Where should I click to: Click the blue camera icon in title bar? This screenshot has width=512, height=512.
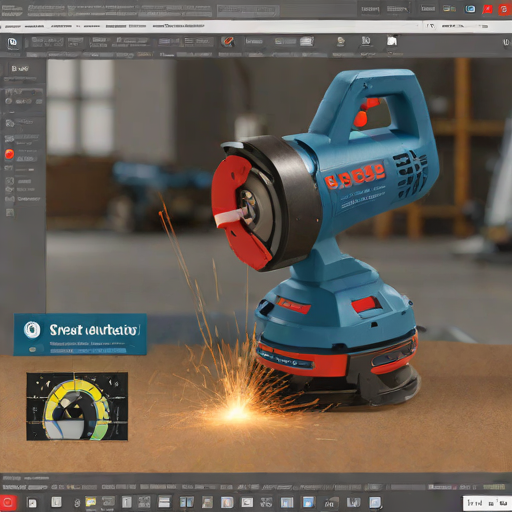[x=470, y=9]
